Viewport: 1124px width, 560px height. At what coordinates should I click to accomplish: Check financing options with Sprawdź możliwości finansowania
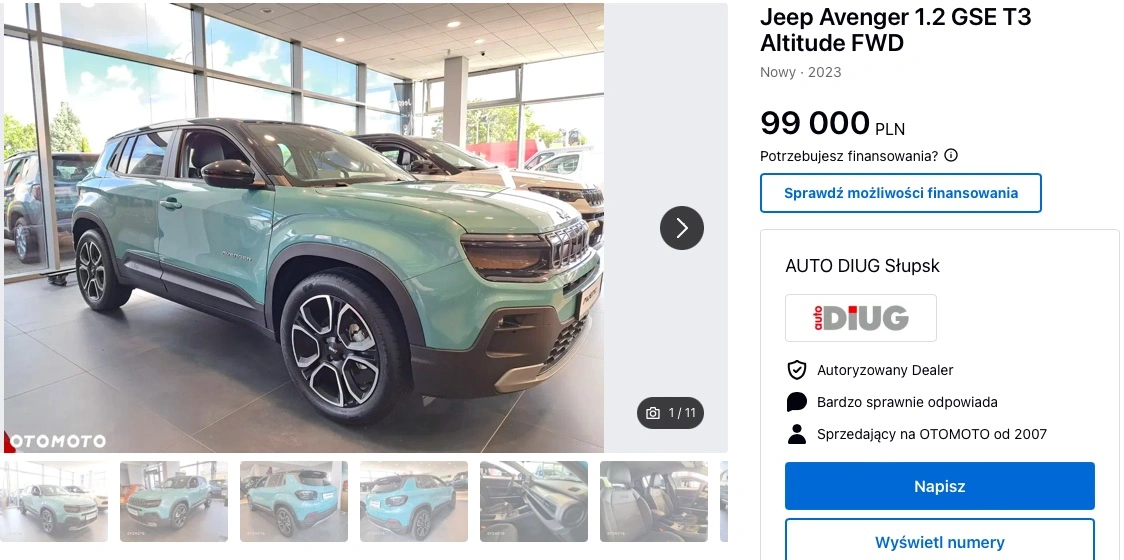pos(900,193)
